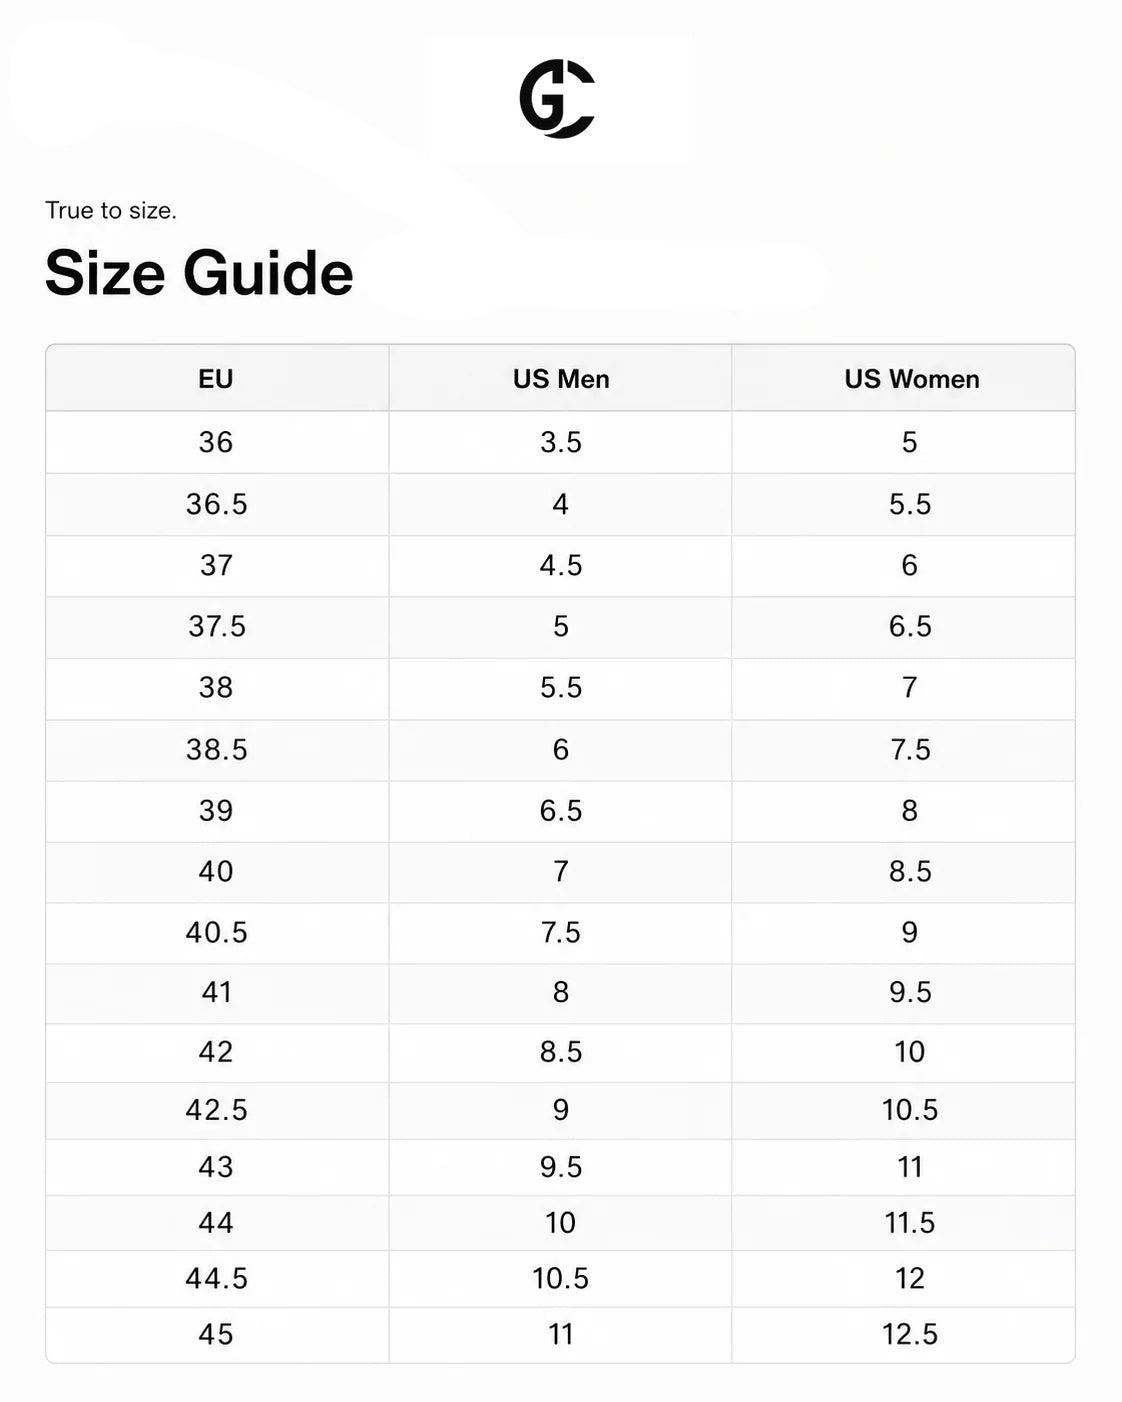1122x1402 pixels.
Task: Click EU size 43 cell
Action: click(216, 1167)
